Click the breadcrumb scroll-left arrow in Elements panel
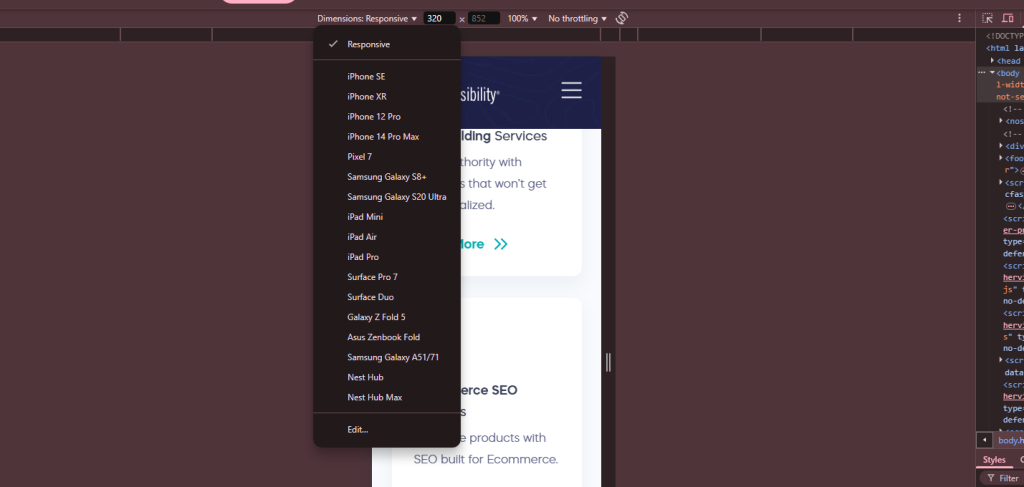Screen dimensions: 1024x487 click(985, 440)
